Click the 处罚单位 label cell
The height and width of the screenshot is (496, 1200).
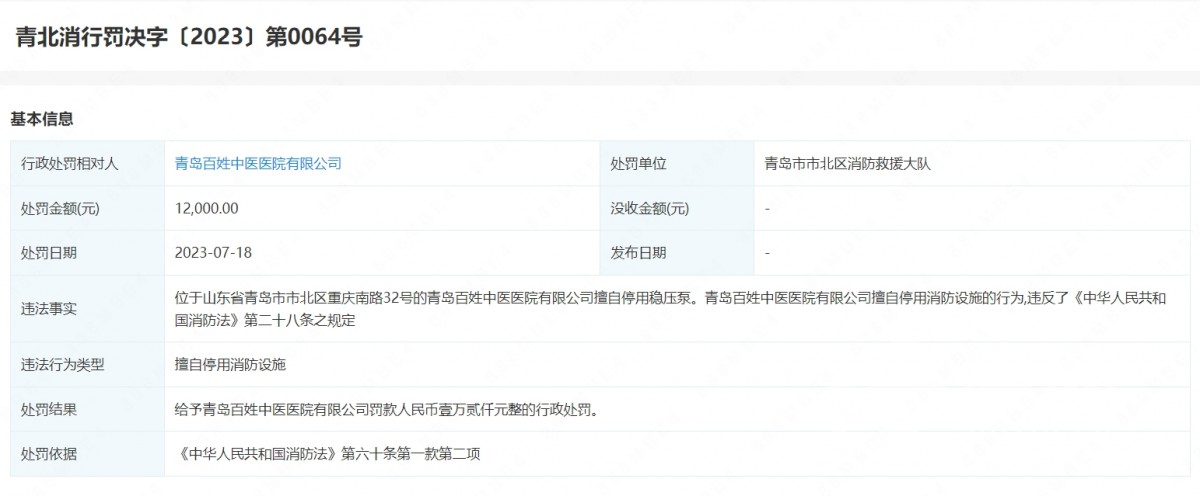[x=638, y=163]
